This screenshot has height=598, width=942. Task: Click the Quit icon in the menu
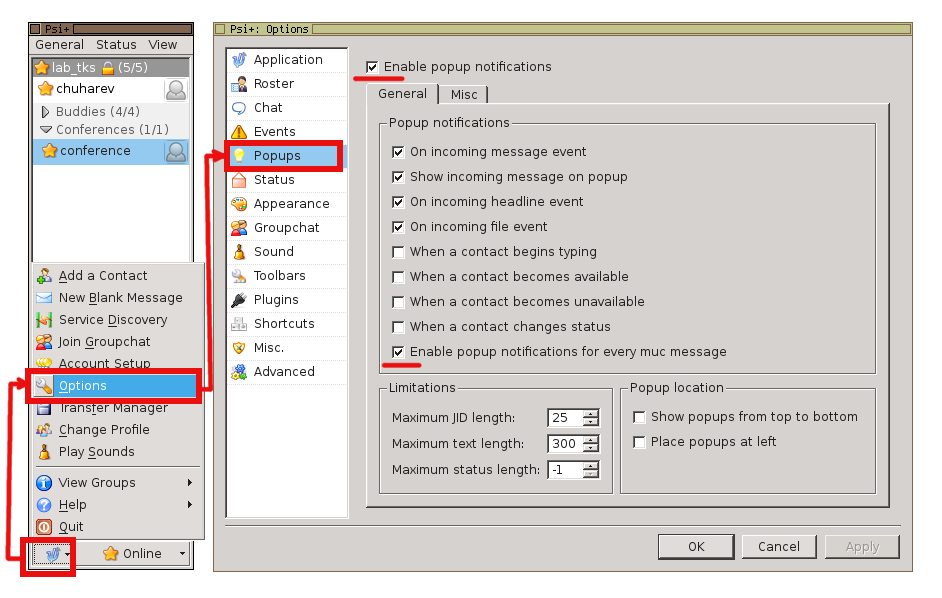(x=44, y=527)
